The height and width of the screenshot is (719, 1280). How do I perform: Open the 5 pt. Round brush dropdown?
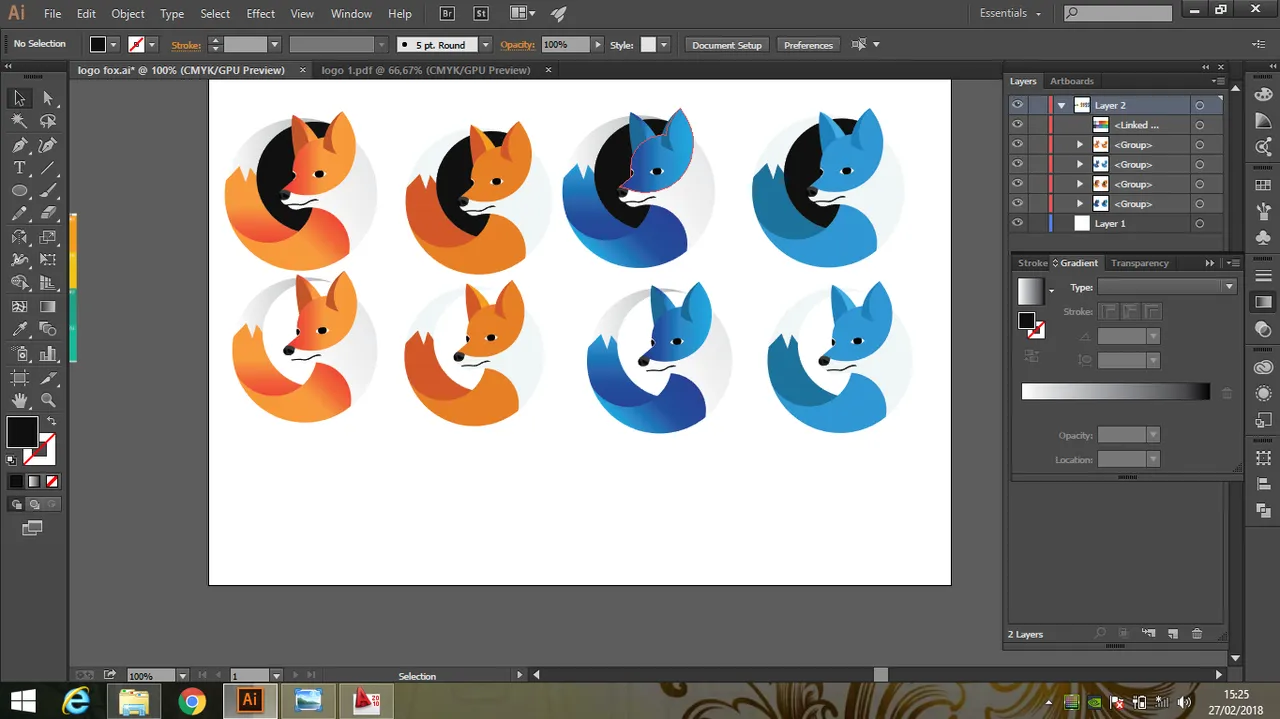(485, 45)
